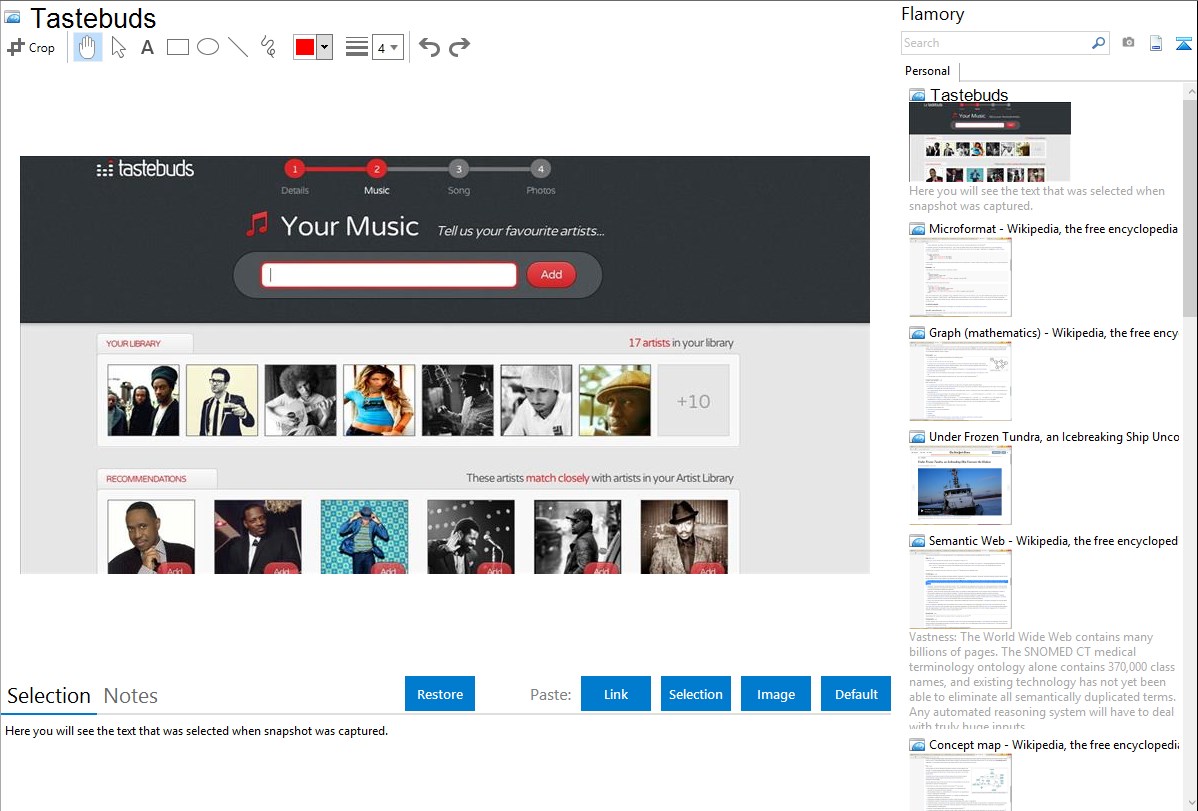Click the "Flamory" panel heading
This screenshot has height=811, width=1198.
coord(932,15)
